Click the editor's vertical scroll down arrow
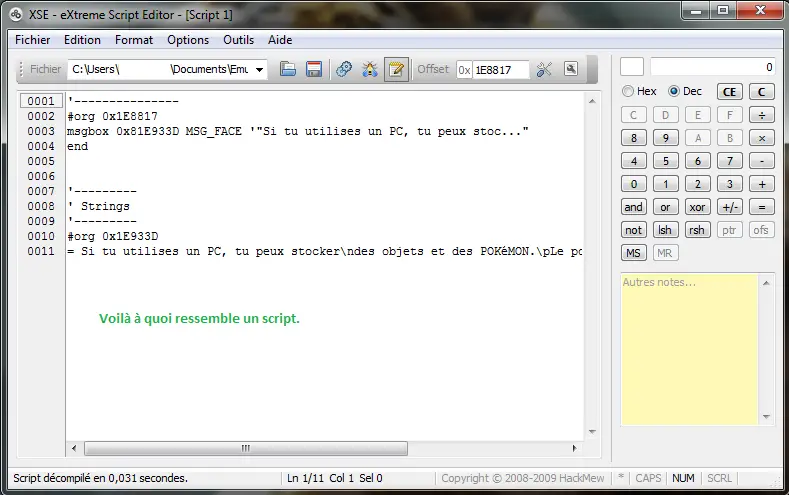The width and height of the screenshot is (789, 495). tap(592, 432)
